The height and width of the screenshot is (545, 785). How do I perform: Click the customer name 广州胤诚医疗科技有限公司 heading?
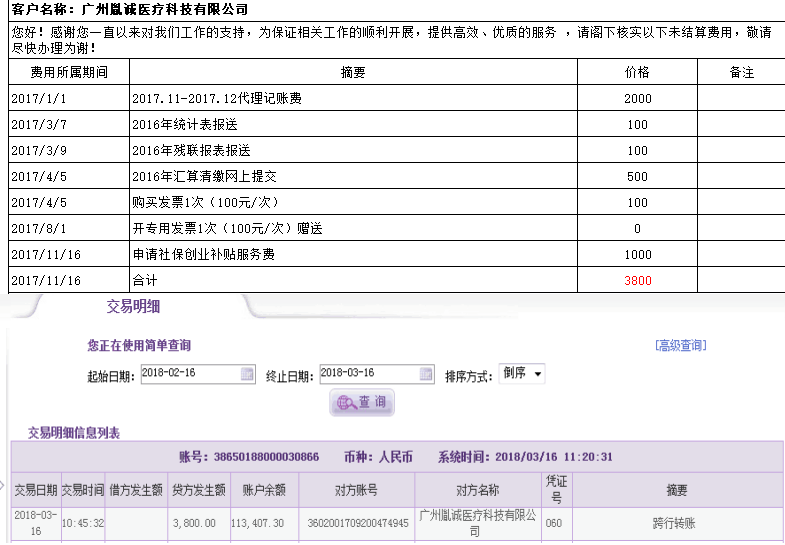click(x=165, y=9)
